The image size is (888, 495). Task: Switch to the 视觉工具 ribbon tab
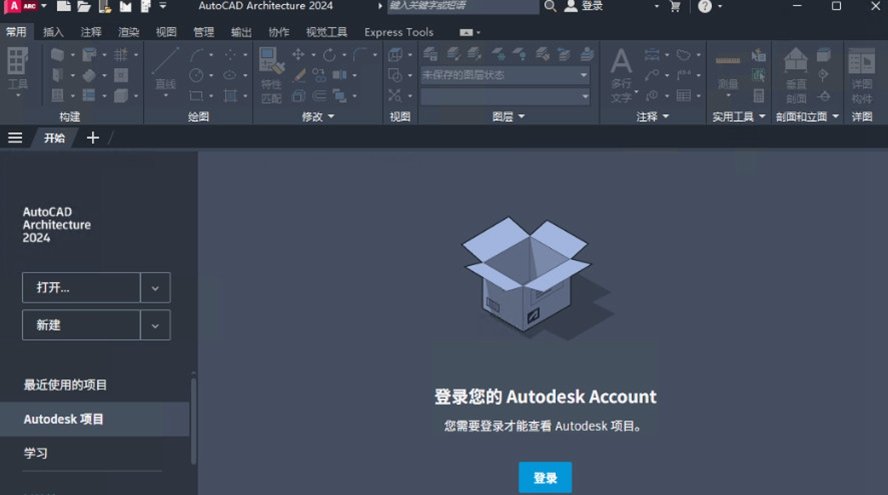[x=326, y=32]
